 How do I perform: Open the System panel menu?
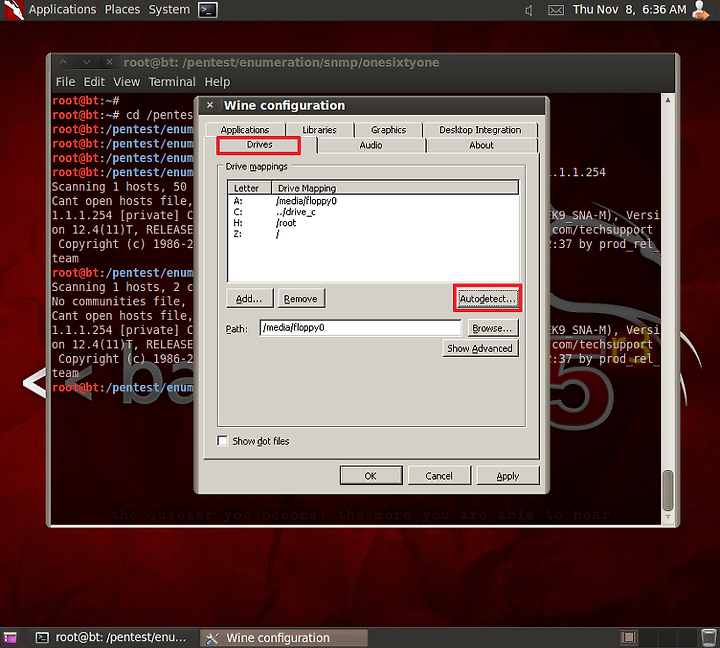point(169,9)
